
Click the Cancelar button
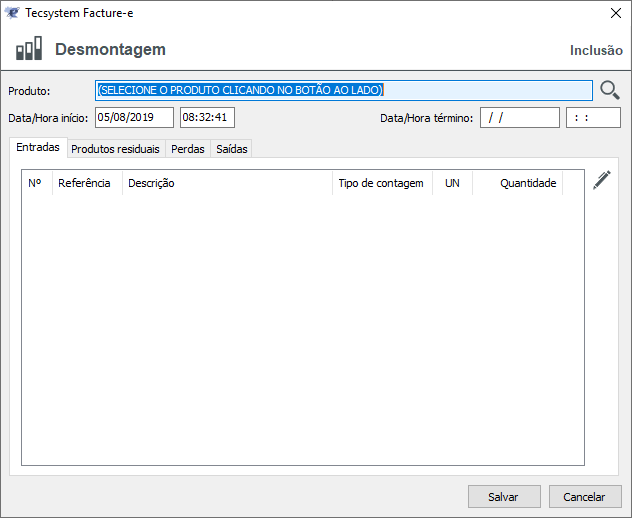[x=584, y=496]
